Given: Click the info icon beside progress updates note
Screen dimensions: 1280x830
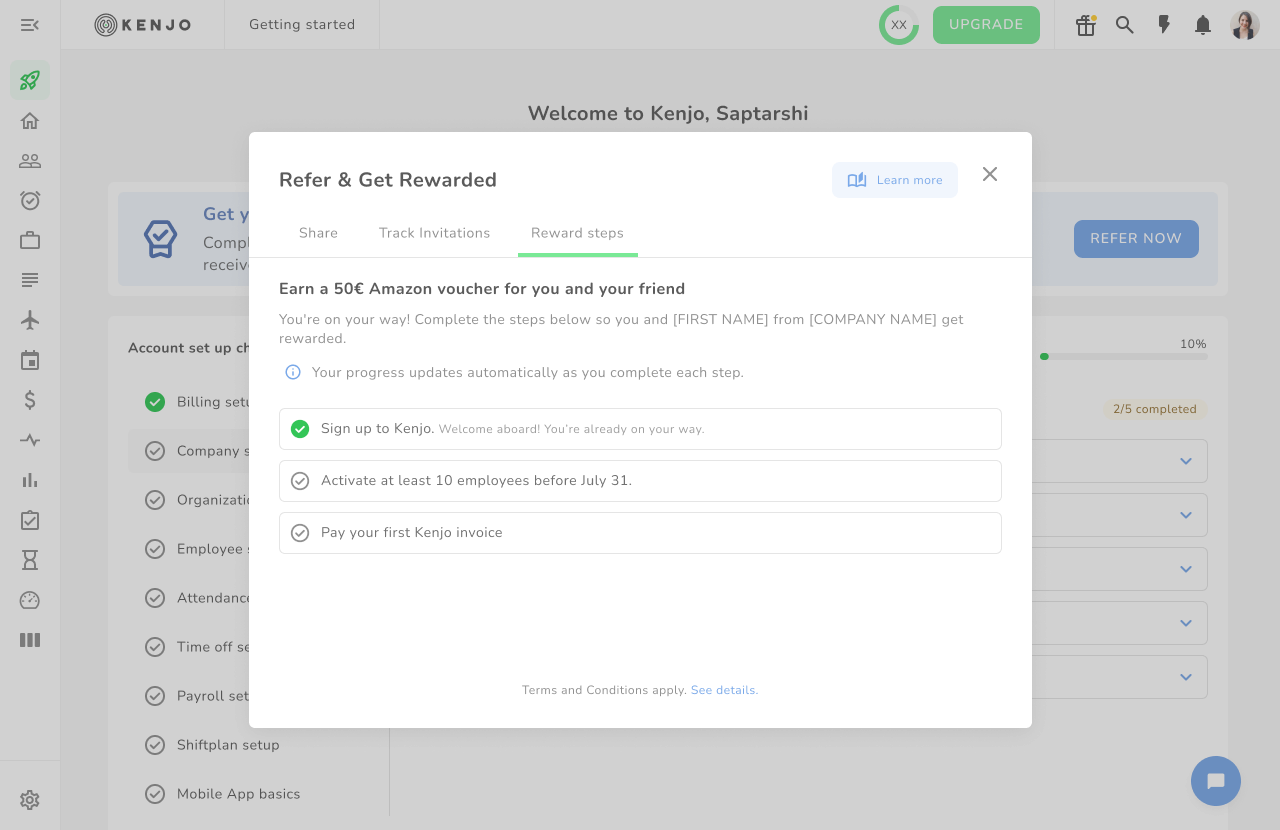Looking at the screenshot, I should [293, 372].
